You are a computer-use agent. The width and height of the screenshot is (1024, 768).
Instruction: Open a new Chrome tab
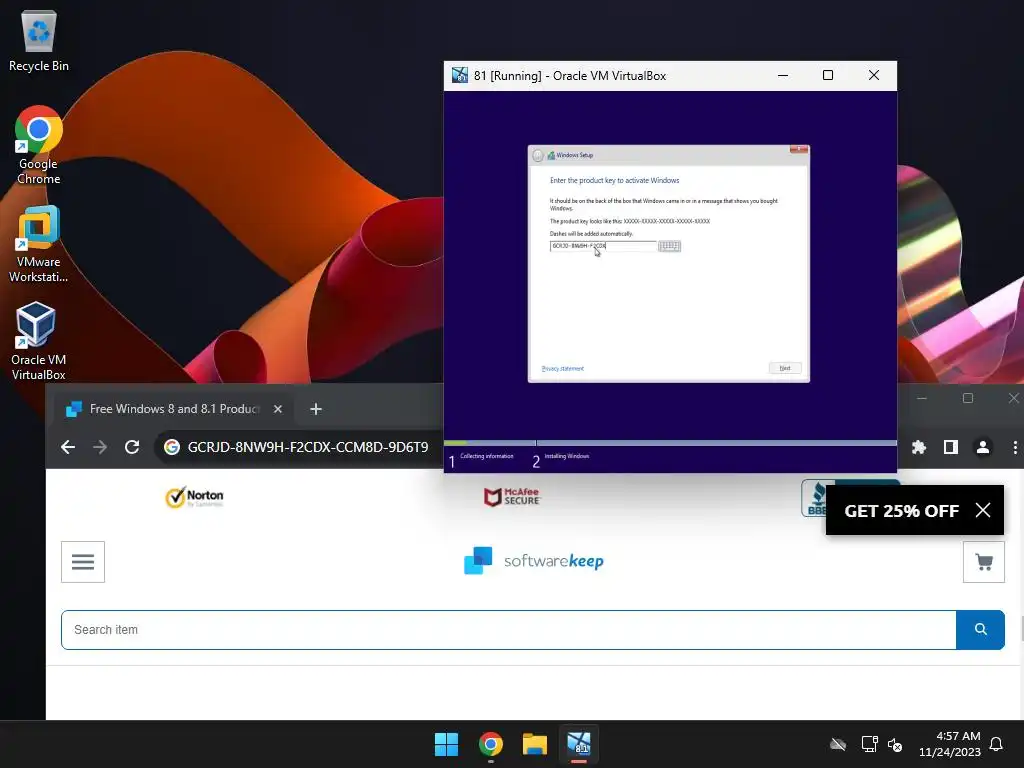point(316,409)
